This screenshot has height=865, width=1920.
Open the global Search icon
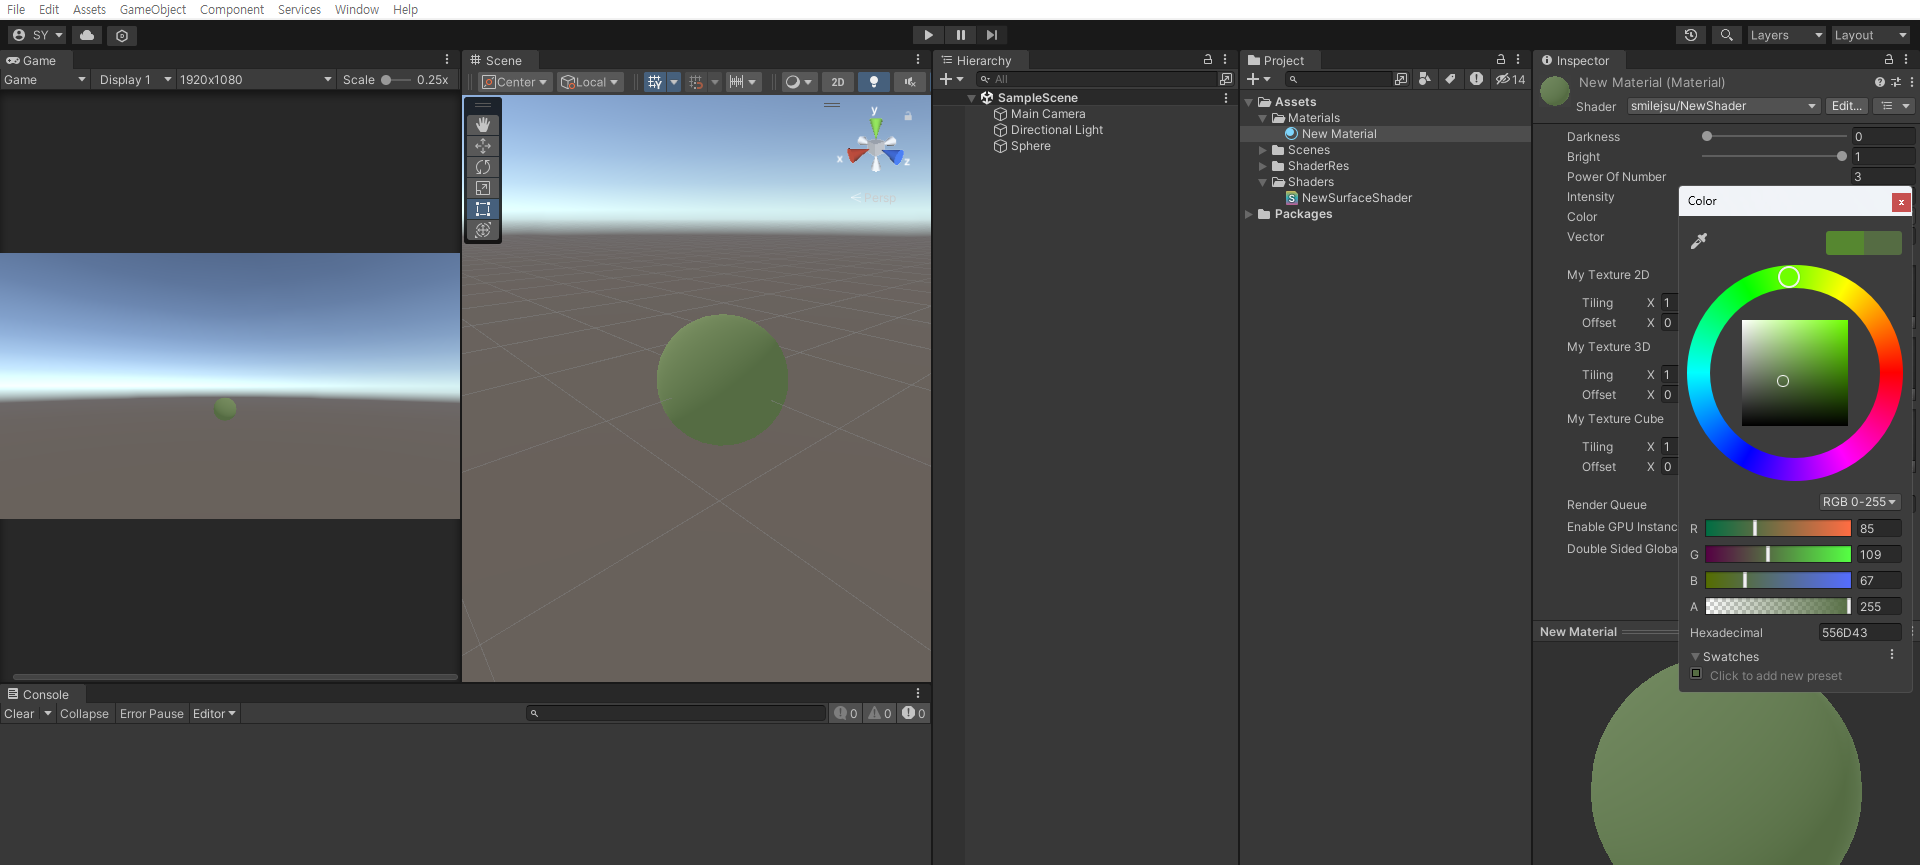pos(1726,35)
